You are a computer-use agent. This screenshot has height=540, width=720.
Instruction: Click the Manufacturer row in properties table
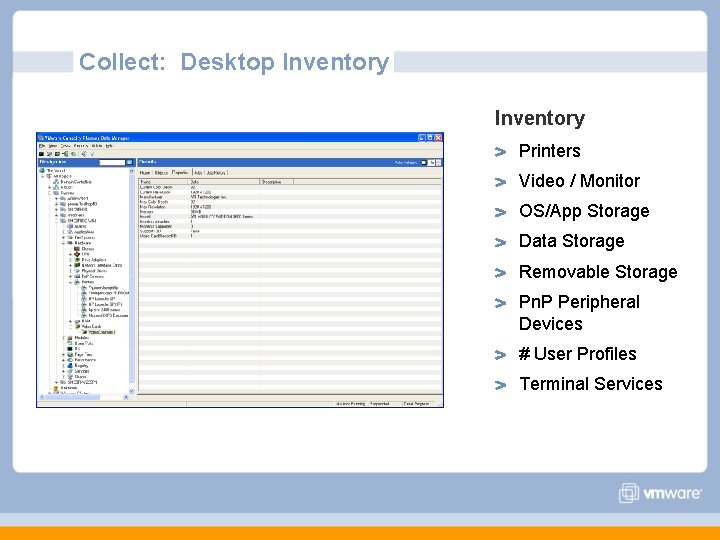click(x=290, y=197)
